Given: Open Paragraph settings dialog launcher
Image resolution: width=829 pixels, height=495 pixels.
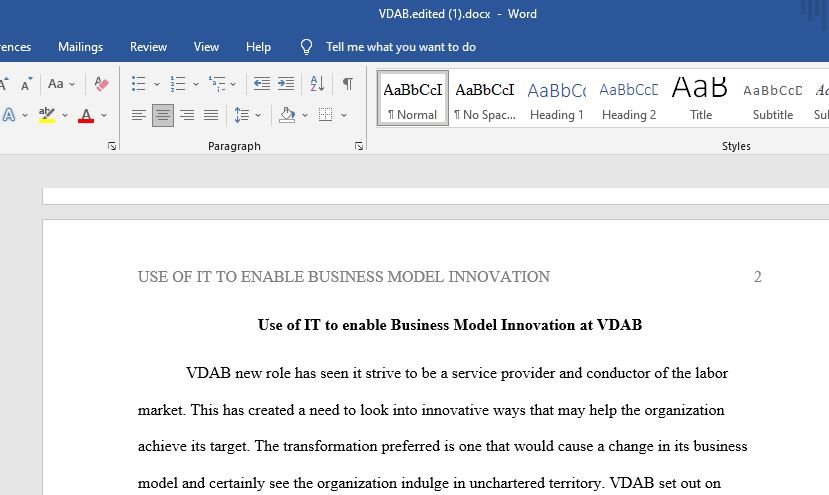Looking at the screenshot, I should tap(359, 146).
